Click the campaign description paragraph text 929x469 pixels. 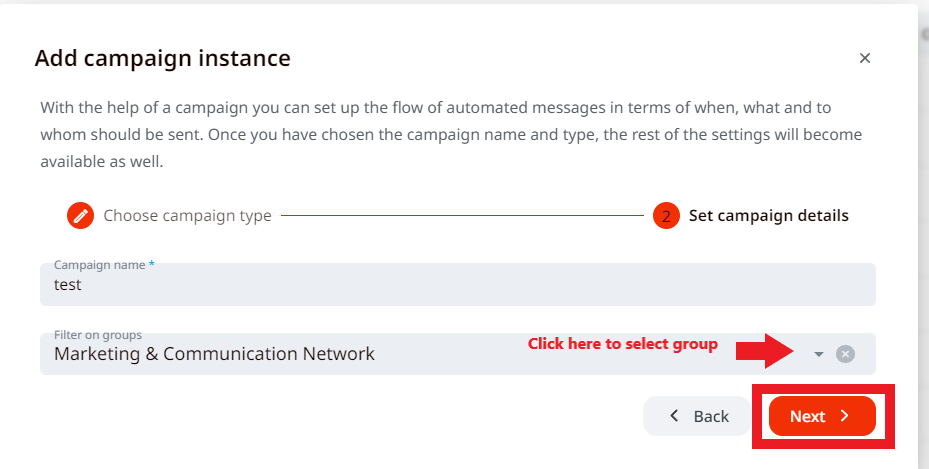click(x=450, y=134)
